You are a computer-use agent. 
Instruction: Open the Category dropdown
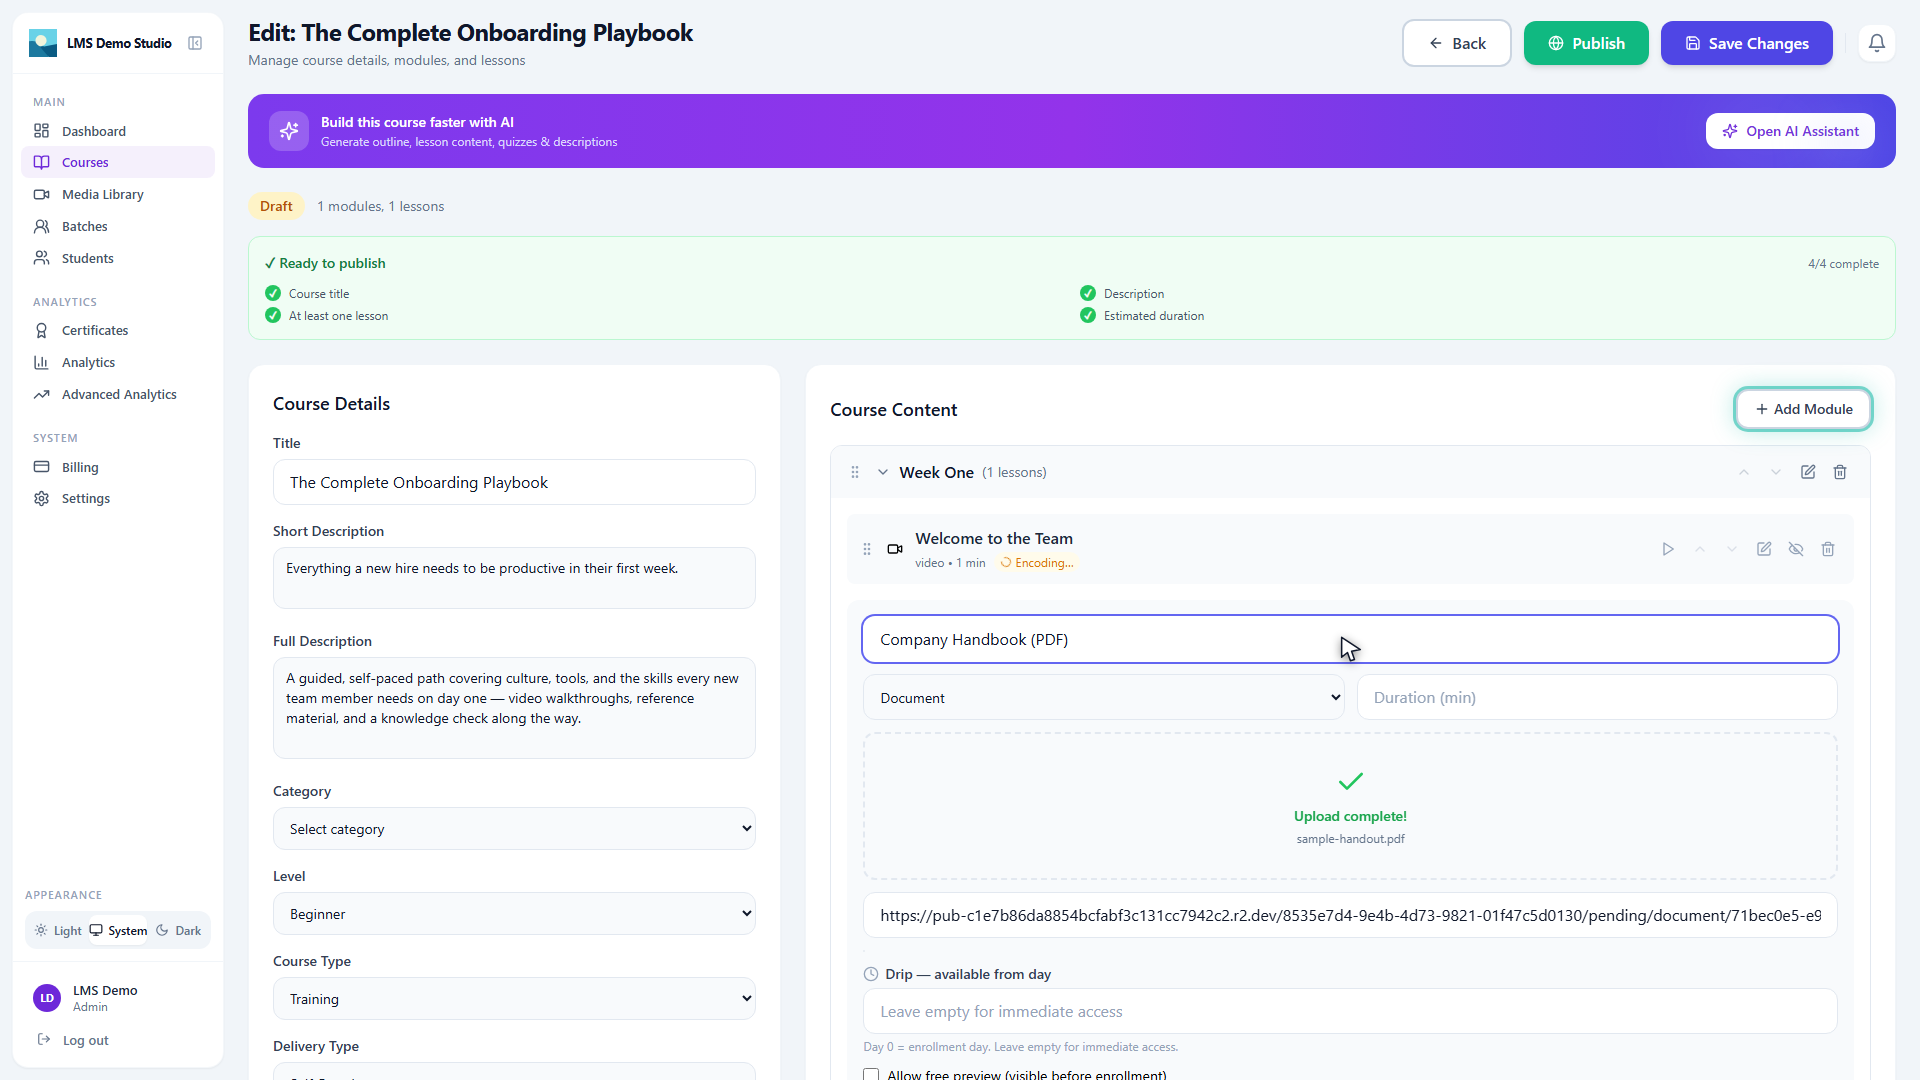click(514, 829)
